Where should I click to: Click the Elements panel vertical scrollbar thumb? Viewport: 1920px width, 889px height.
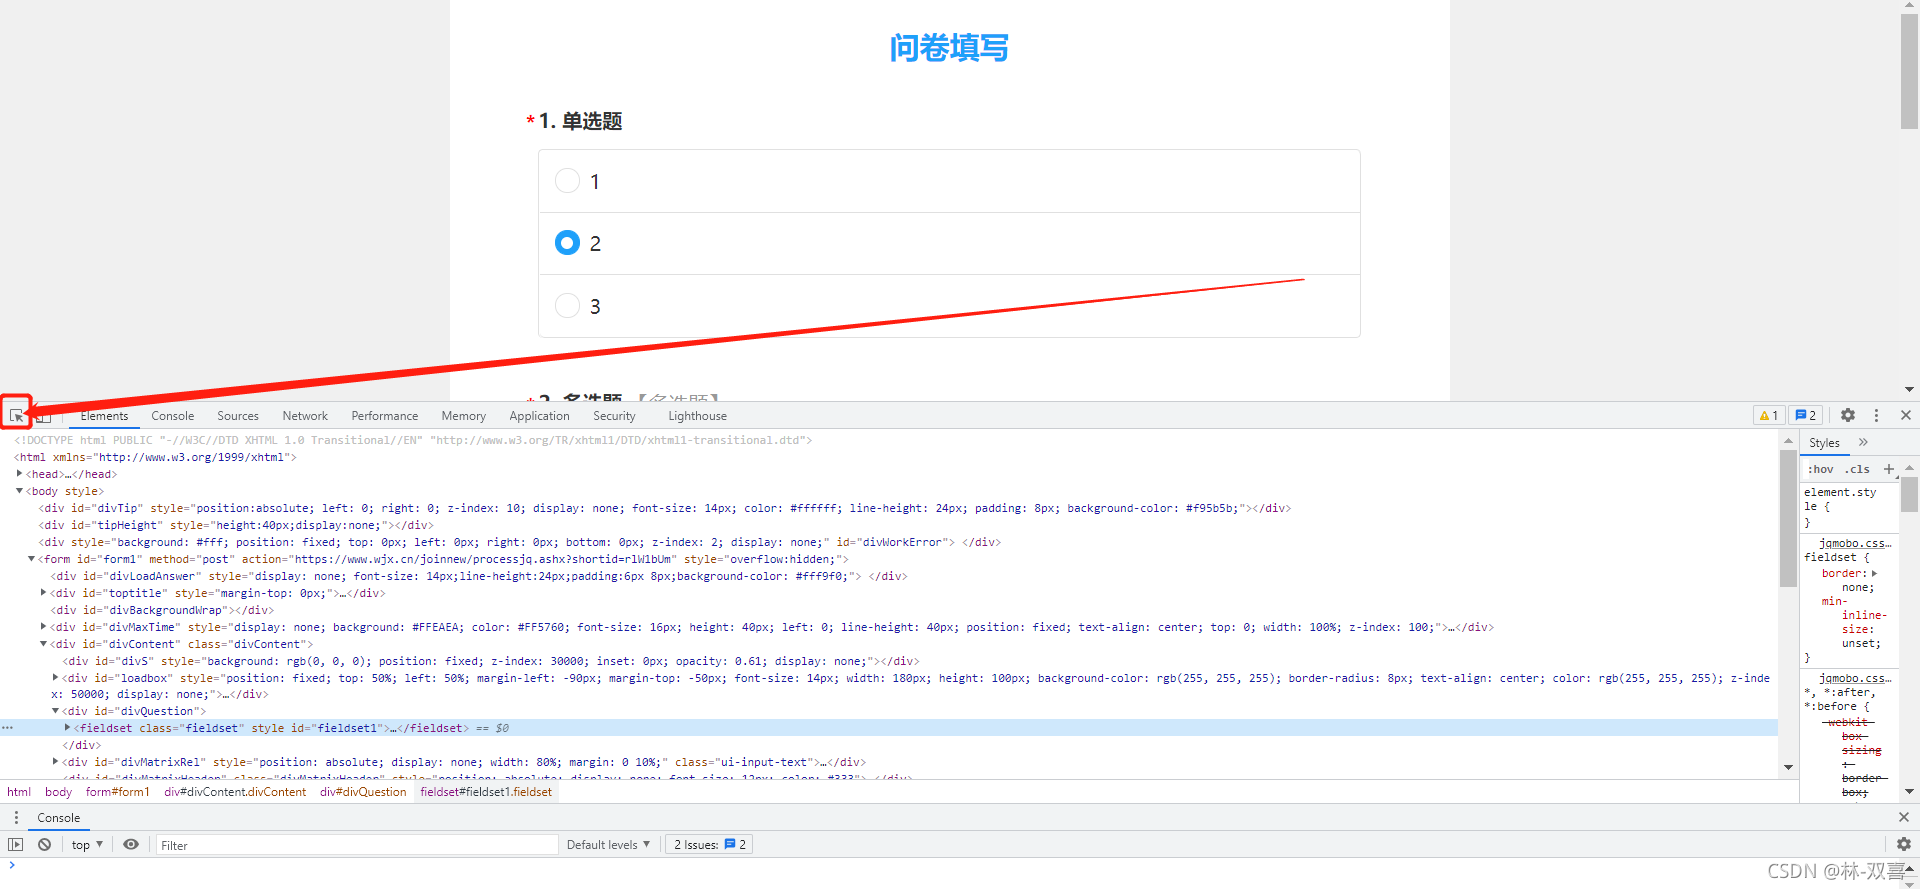tap(1788, 518)
